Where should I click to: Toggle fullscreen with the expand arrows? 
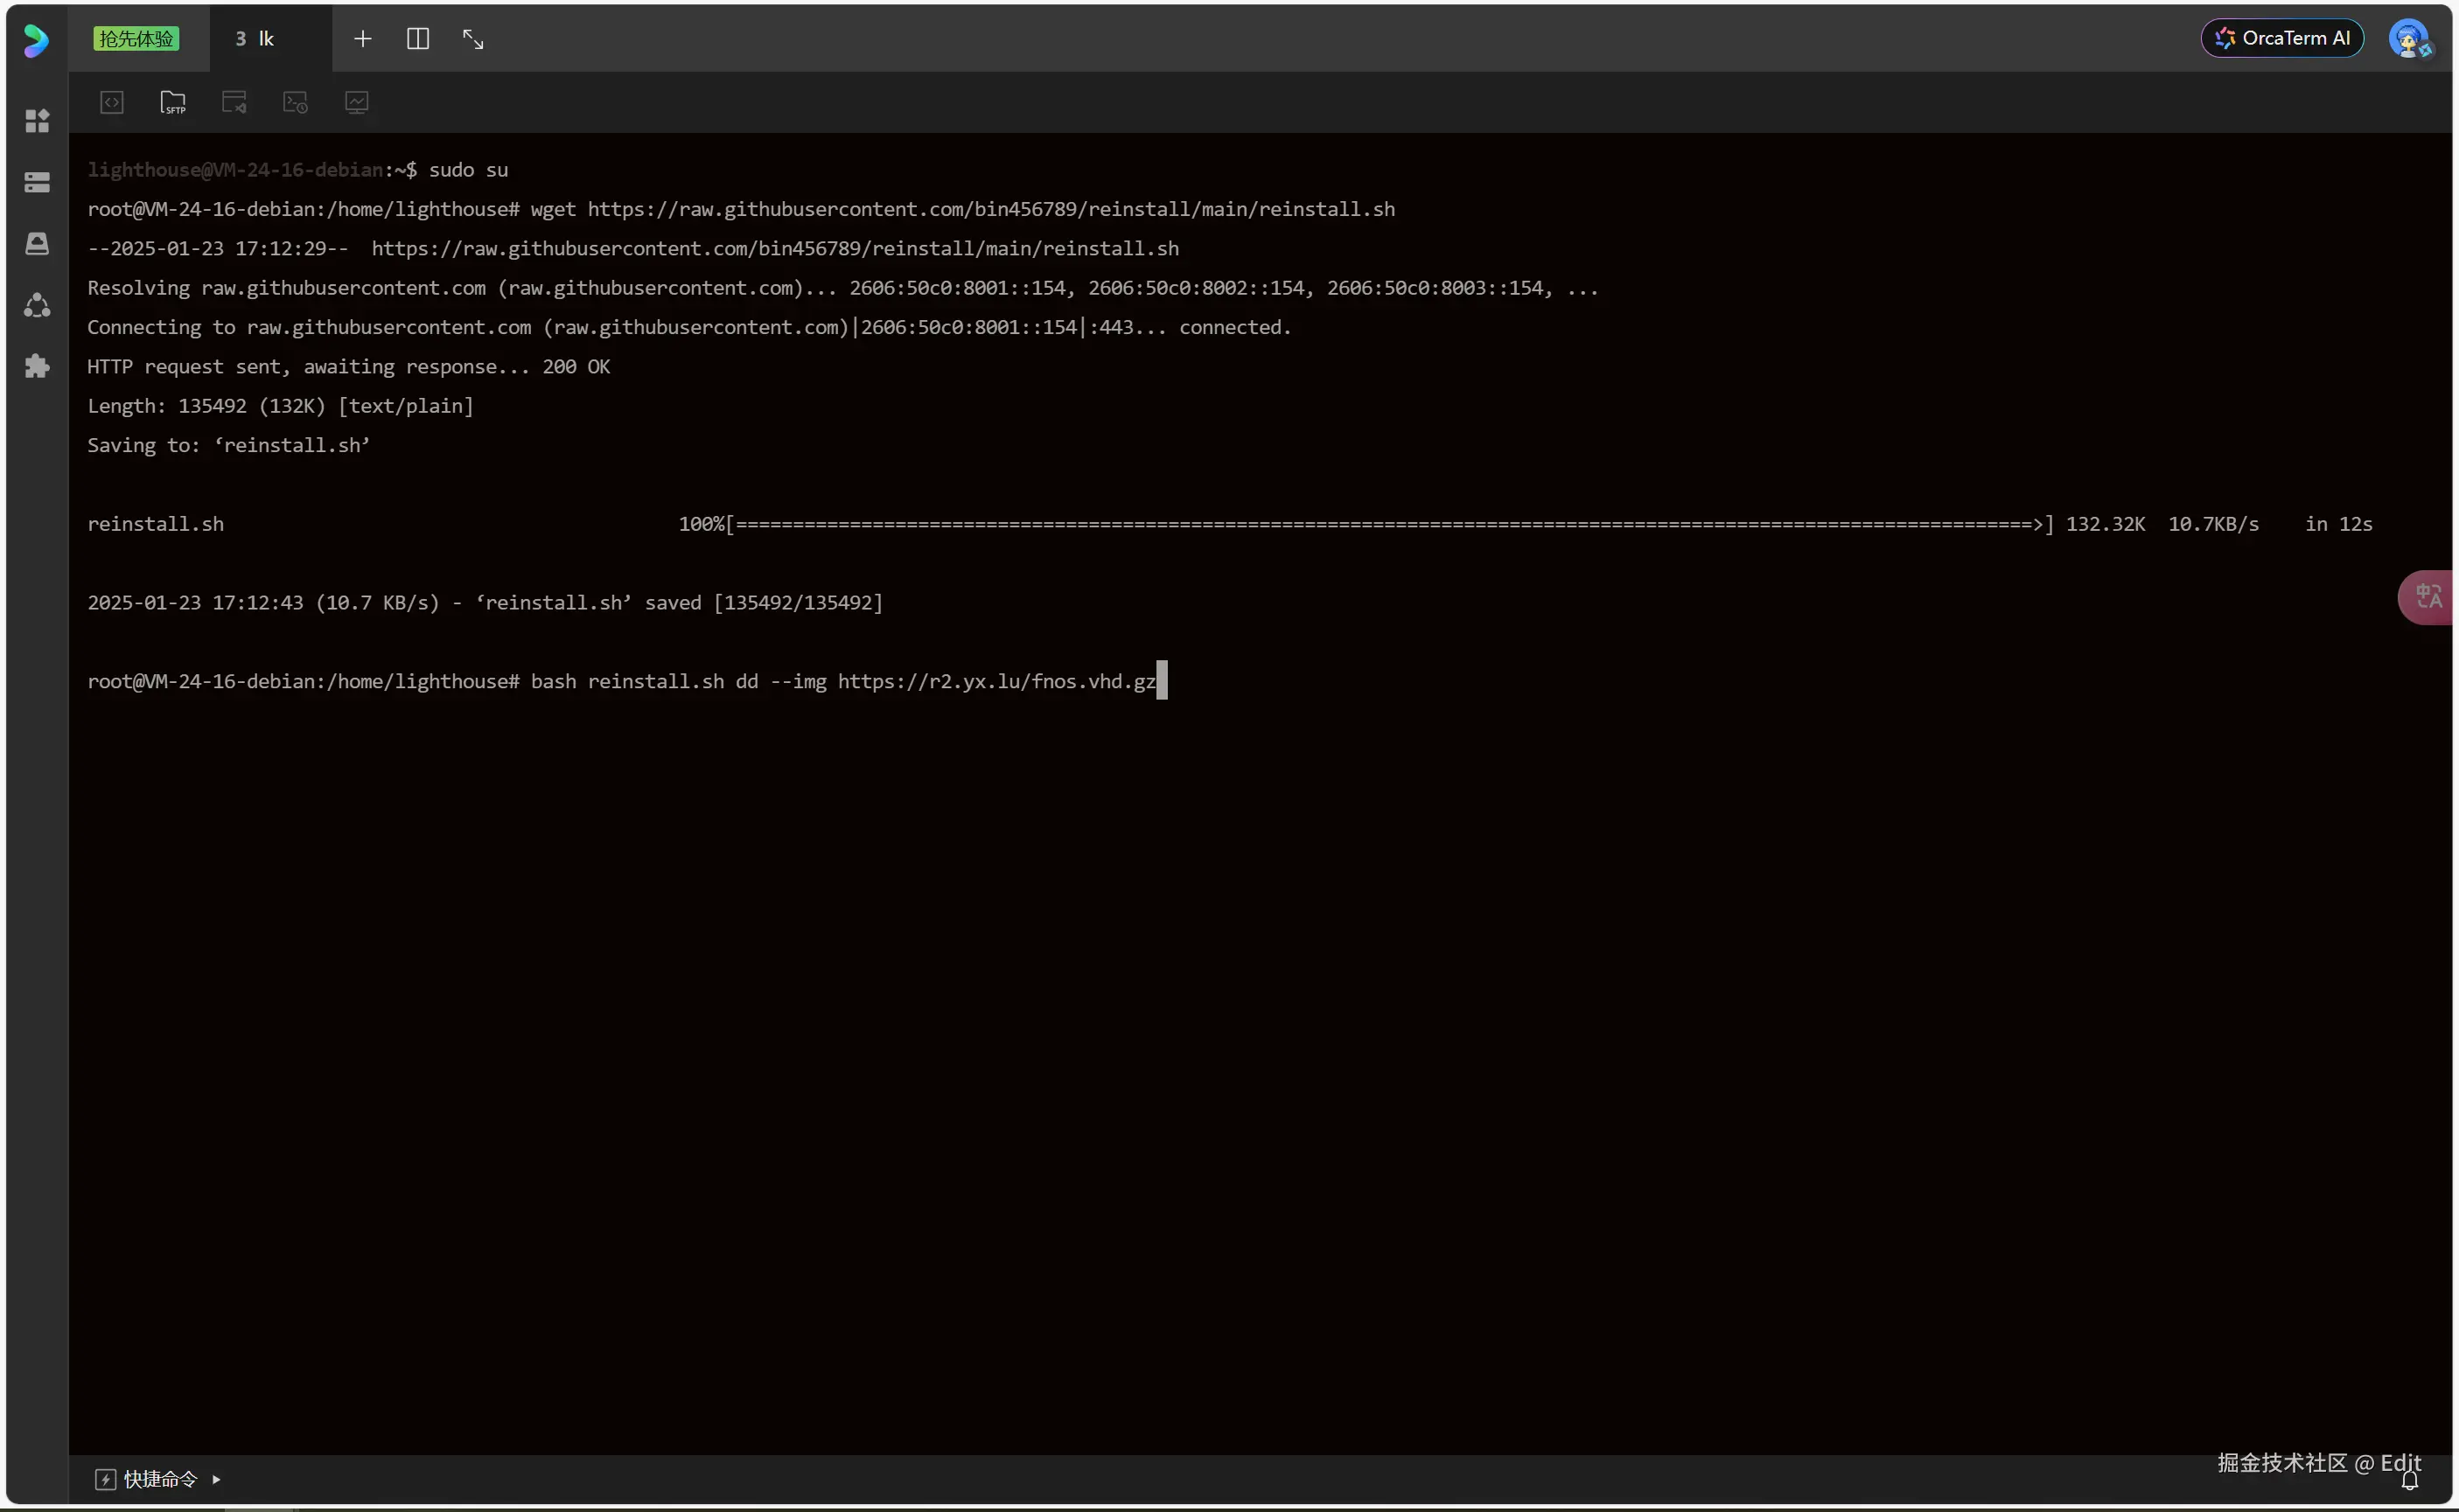tap(473, 39)
